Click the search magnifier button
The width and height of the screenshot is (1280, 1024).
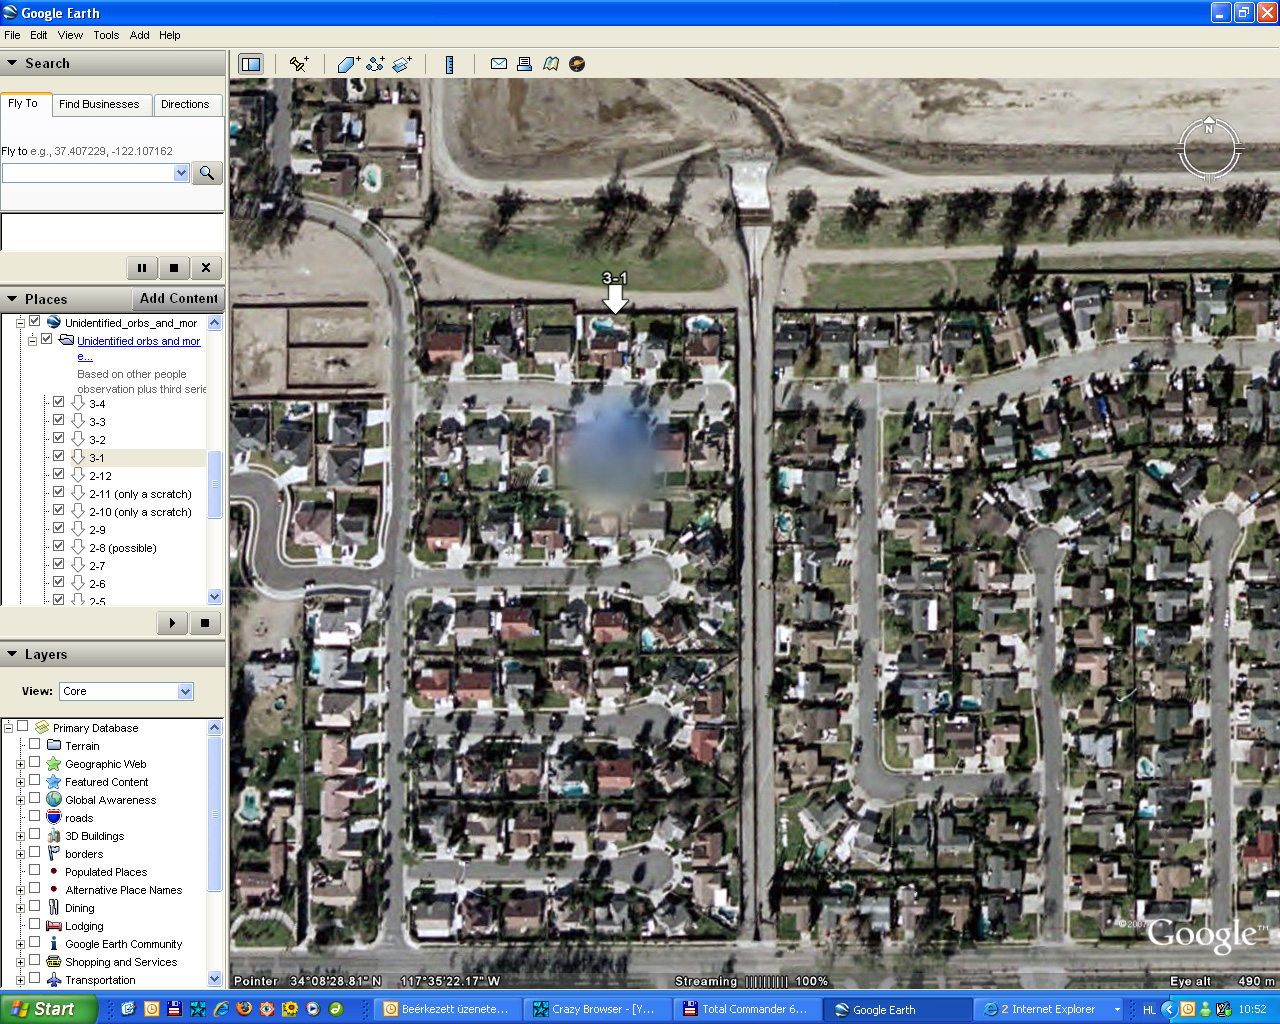click(x=207, y=173)
